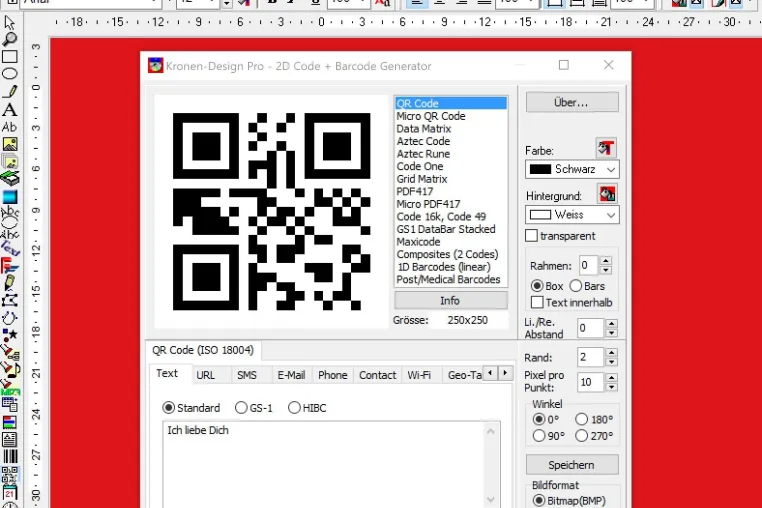Image resolution: width=762 pixels, height=508 pixels.
Task: Switch to the SMS tab
Action: coord(247,375)
